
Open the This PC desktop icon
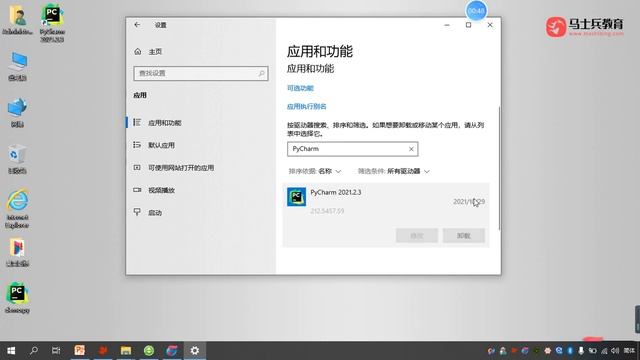coord(18,66)
